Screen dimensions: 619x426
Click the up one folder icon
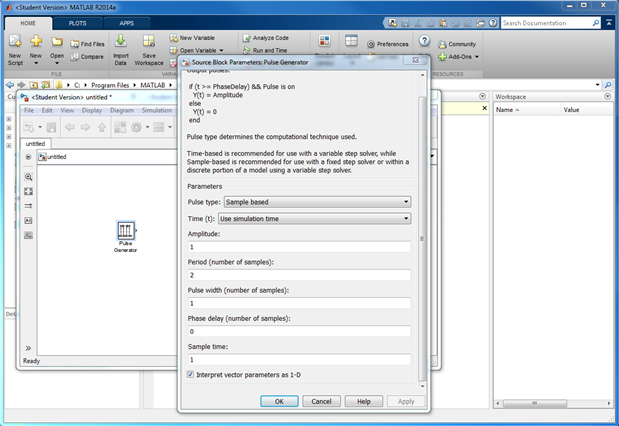point(34,85)
